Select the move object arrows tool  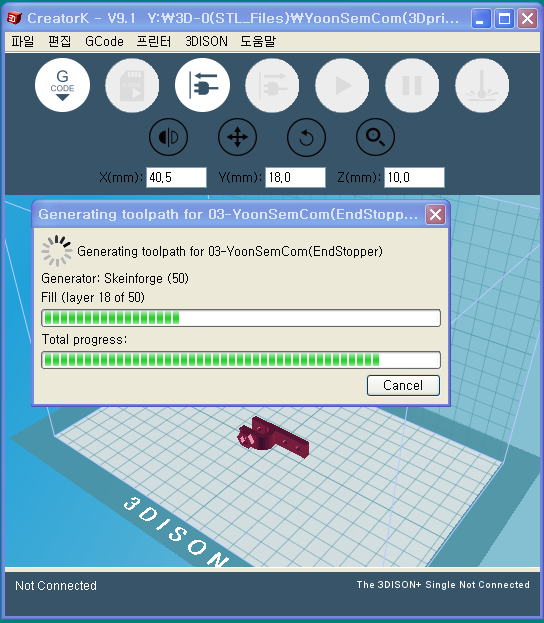(x=238, y=137)
